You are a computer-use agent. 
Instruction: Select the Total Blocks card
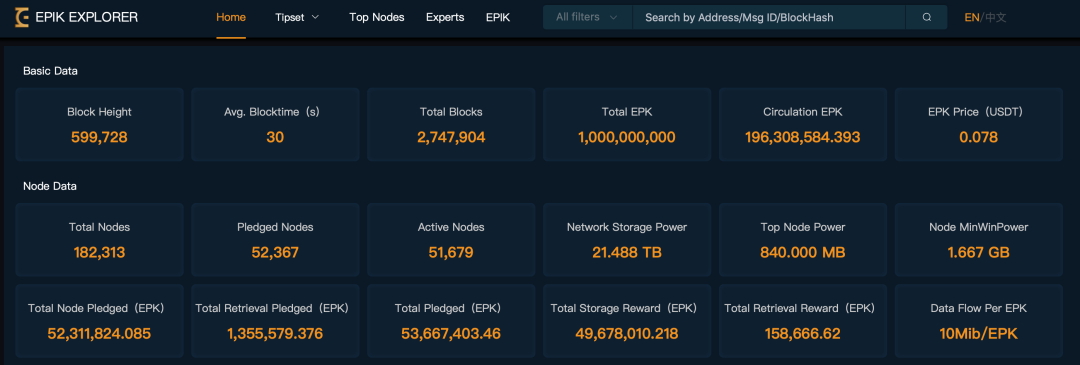(451, 124)
